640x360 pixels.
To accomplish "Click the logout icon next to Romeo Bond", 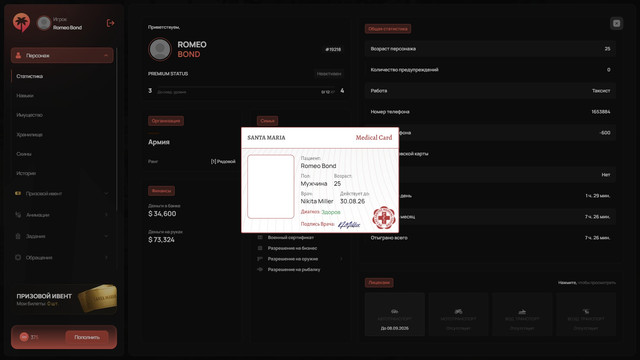I will coord(110,23).
